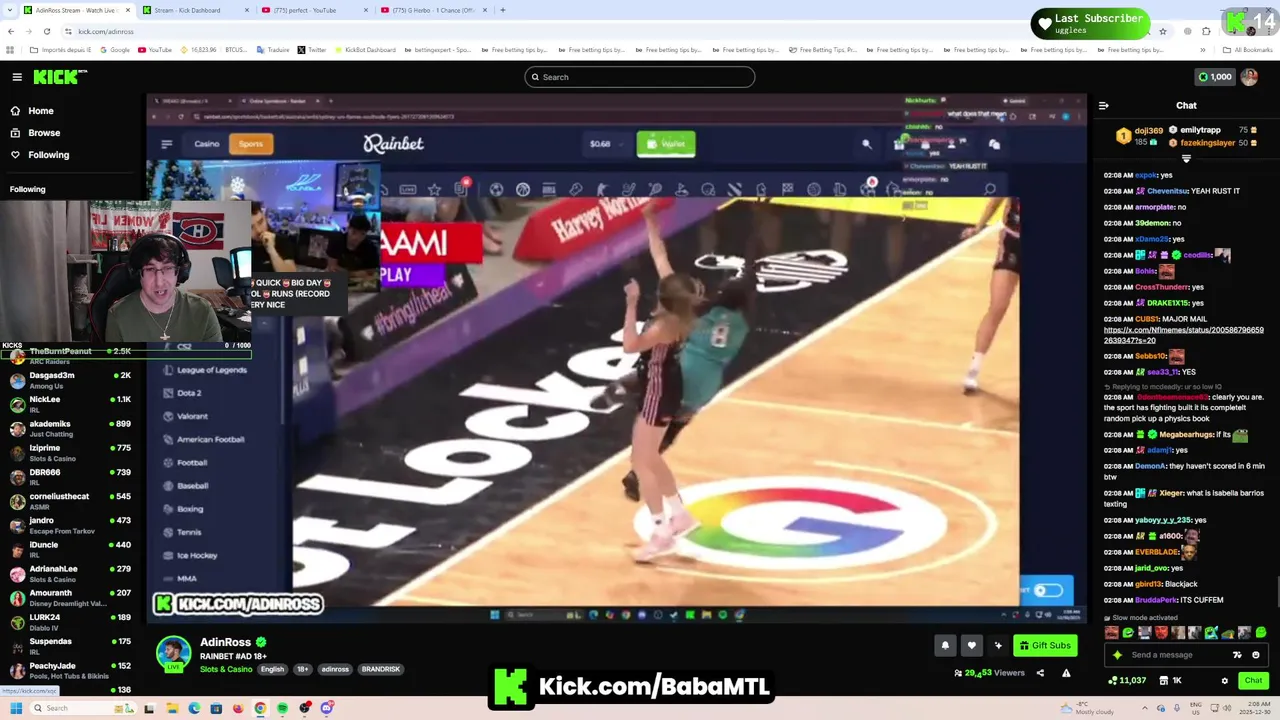Click the 7TV icon in message box

tap(1237, 655)
